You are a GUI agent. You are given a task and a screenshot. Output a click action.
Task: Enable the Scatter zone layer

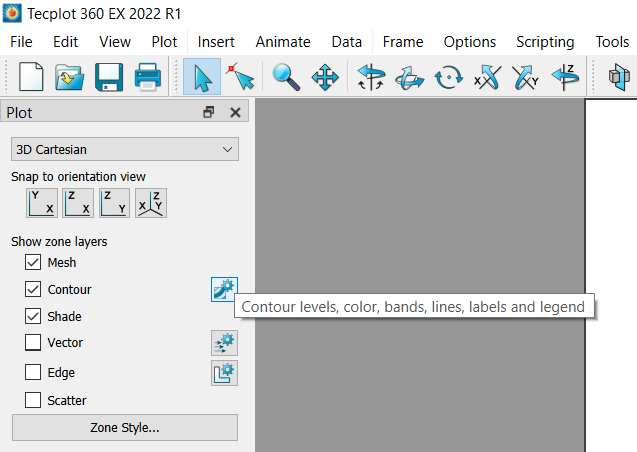pyautogui.click(x=33, y=400)
